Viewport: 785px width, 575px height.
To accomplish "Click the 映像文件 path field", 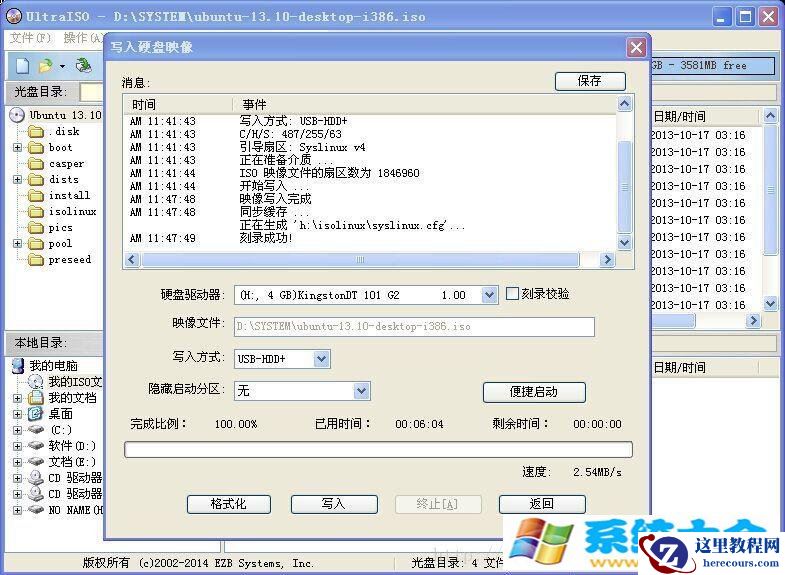I will [414, 326].
